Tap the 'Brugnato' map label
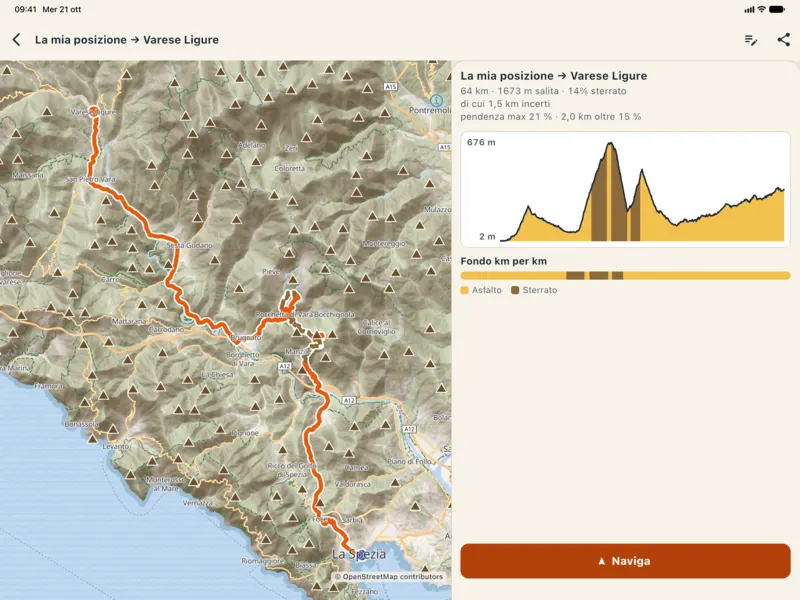This screenshot has height=600, width=800. coord(246,337)
